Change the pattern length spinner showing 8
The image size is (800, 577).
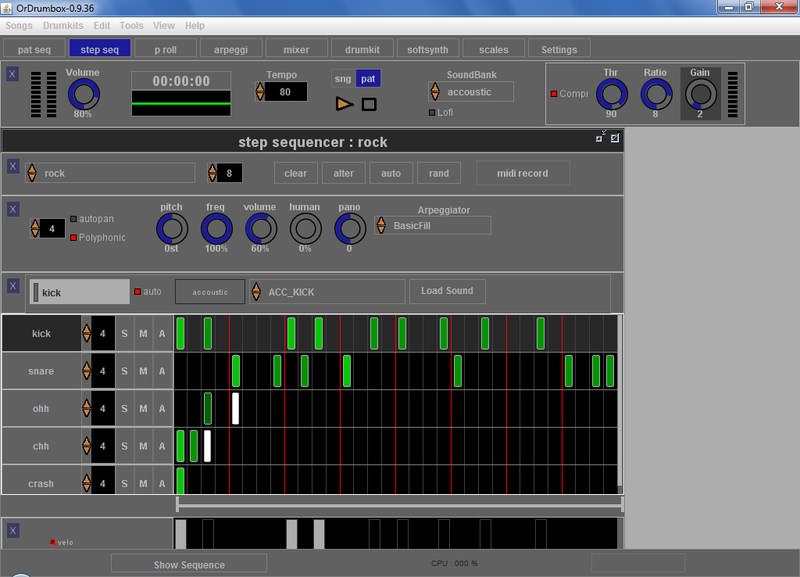click(x=212, y=173)
